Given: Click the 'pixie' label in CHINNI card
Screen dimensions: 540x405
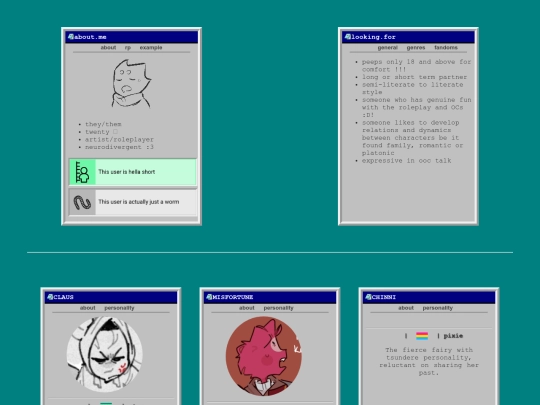Looking at the screenshot, I should [x=453, y=336].
